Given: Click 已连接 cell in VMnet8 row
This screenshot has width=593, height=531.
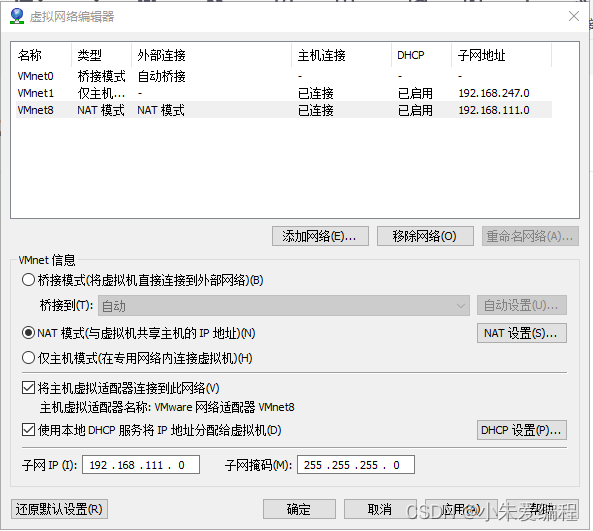Looking at the screenshot, I should coord(316,110).
